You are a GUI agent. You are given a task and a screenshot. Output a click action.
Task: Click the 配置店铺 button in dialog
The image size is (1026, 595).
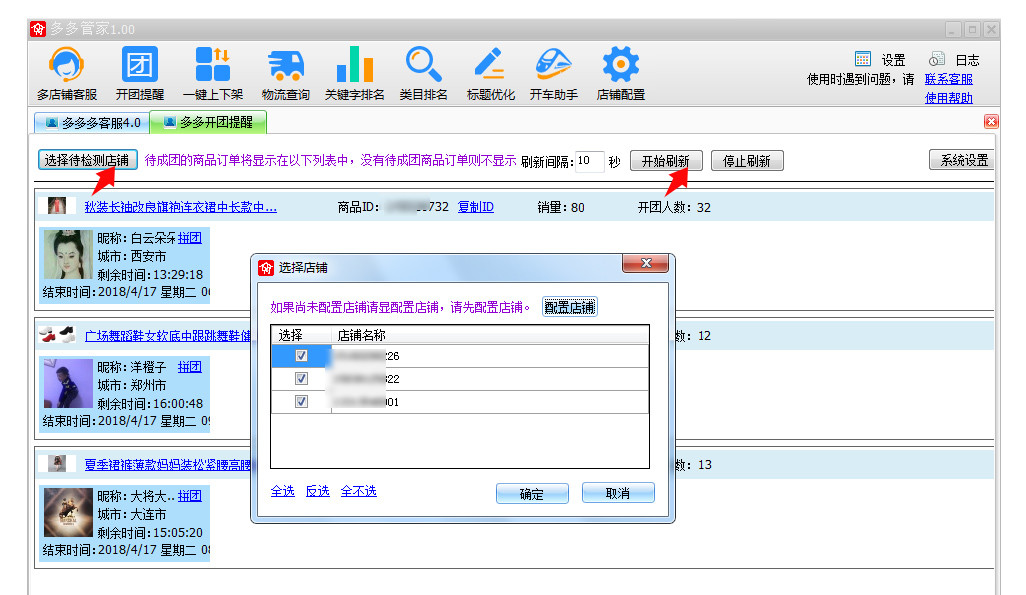coord(570,307)
